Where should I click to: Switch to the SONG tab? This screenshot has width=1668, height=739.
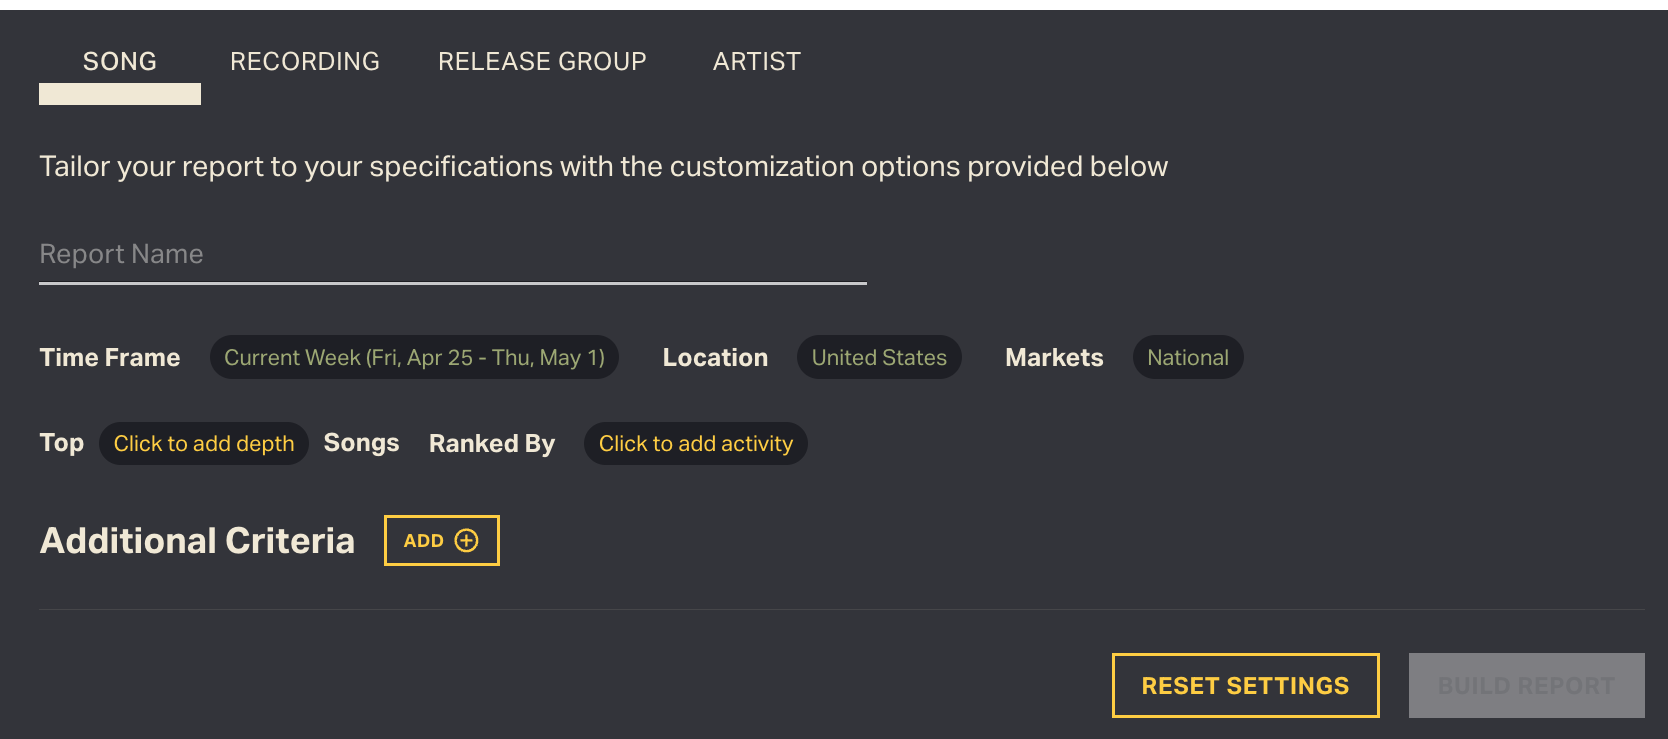point(120,62)
